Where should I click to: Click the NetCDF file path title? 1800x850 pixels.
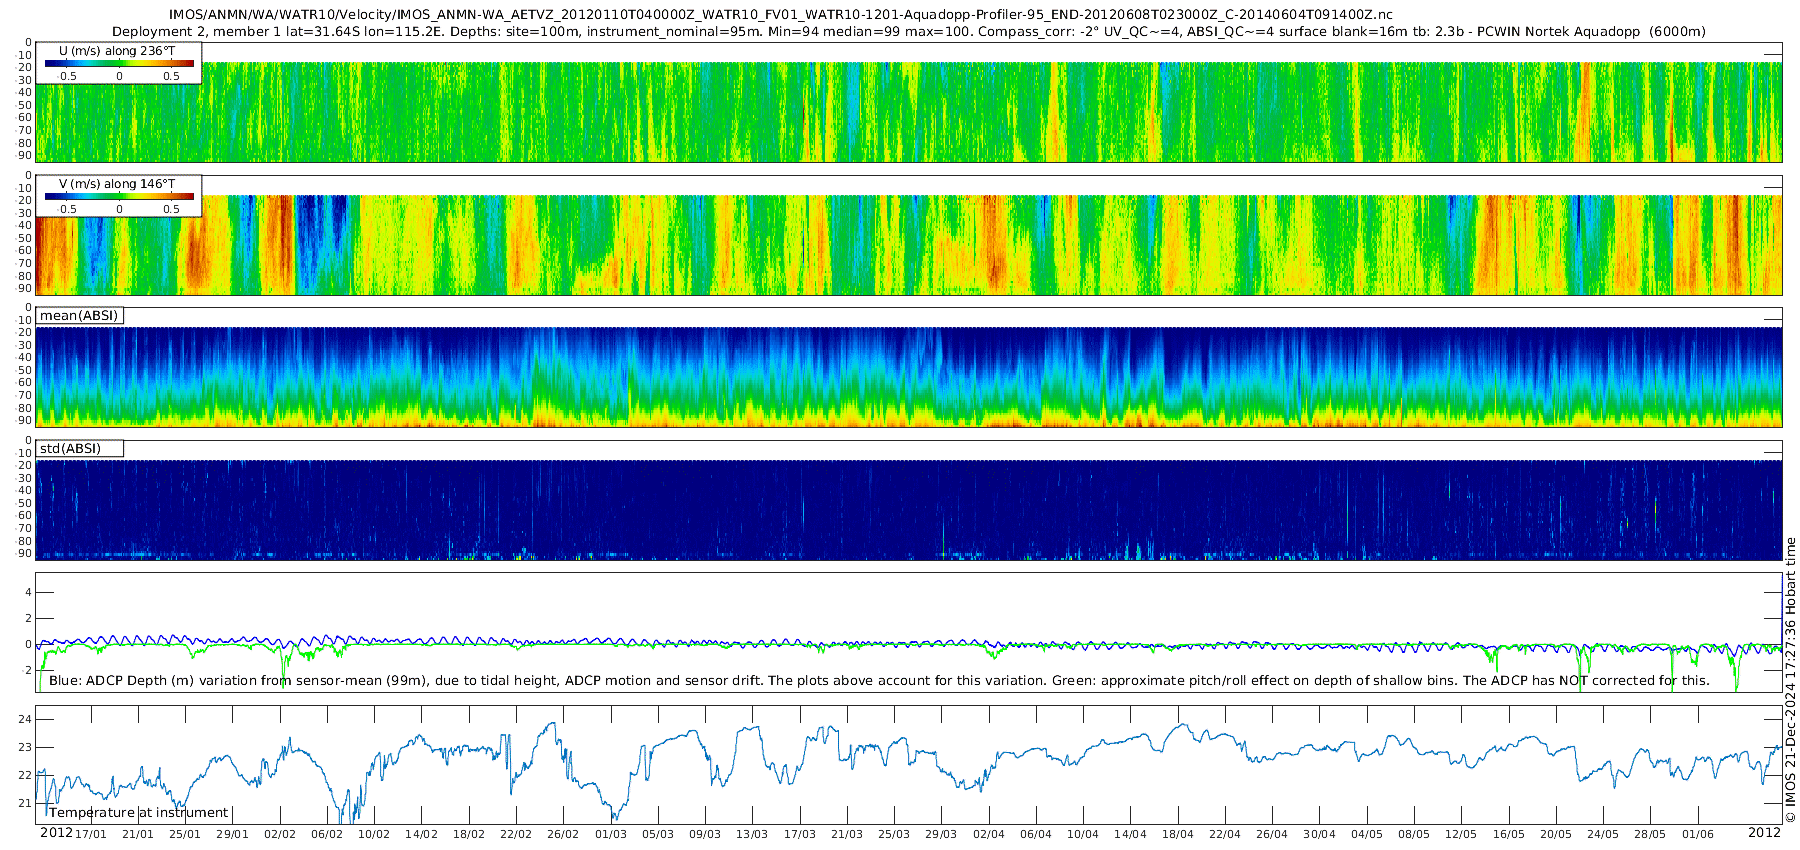[782, 15]
